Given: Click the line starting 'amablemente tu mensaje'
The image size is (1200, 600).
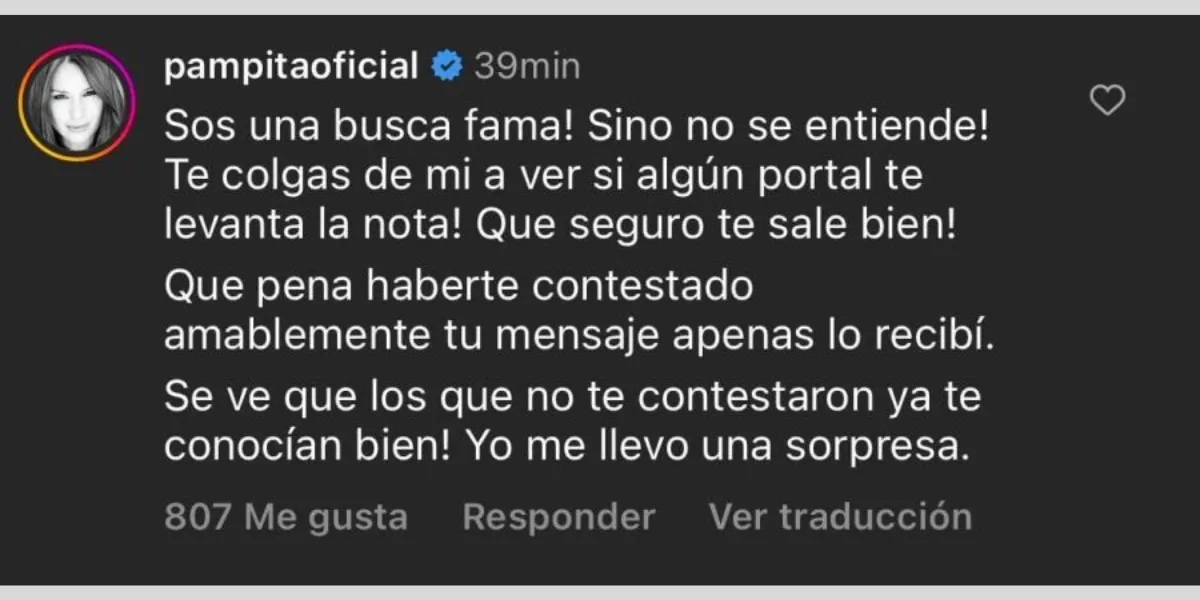Looking at the screenshot, I should [581, 337].
